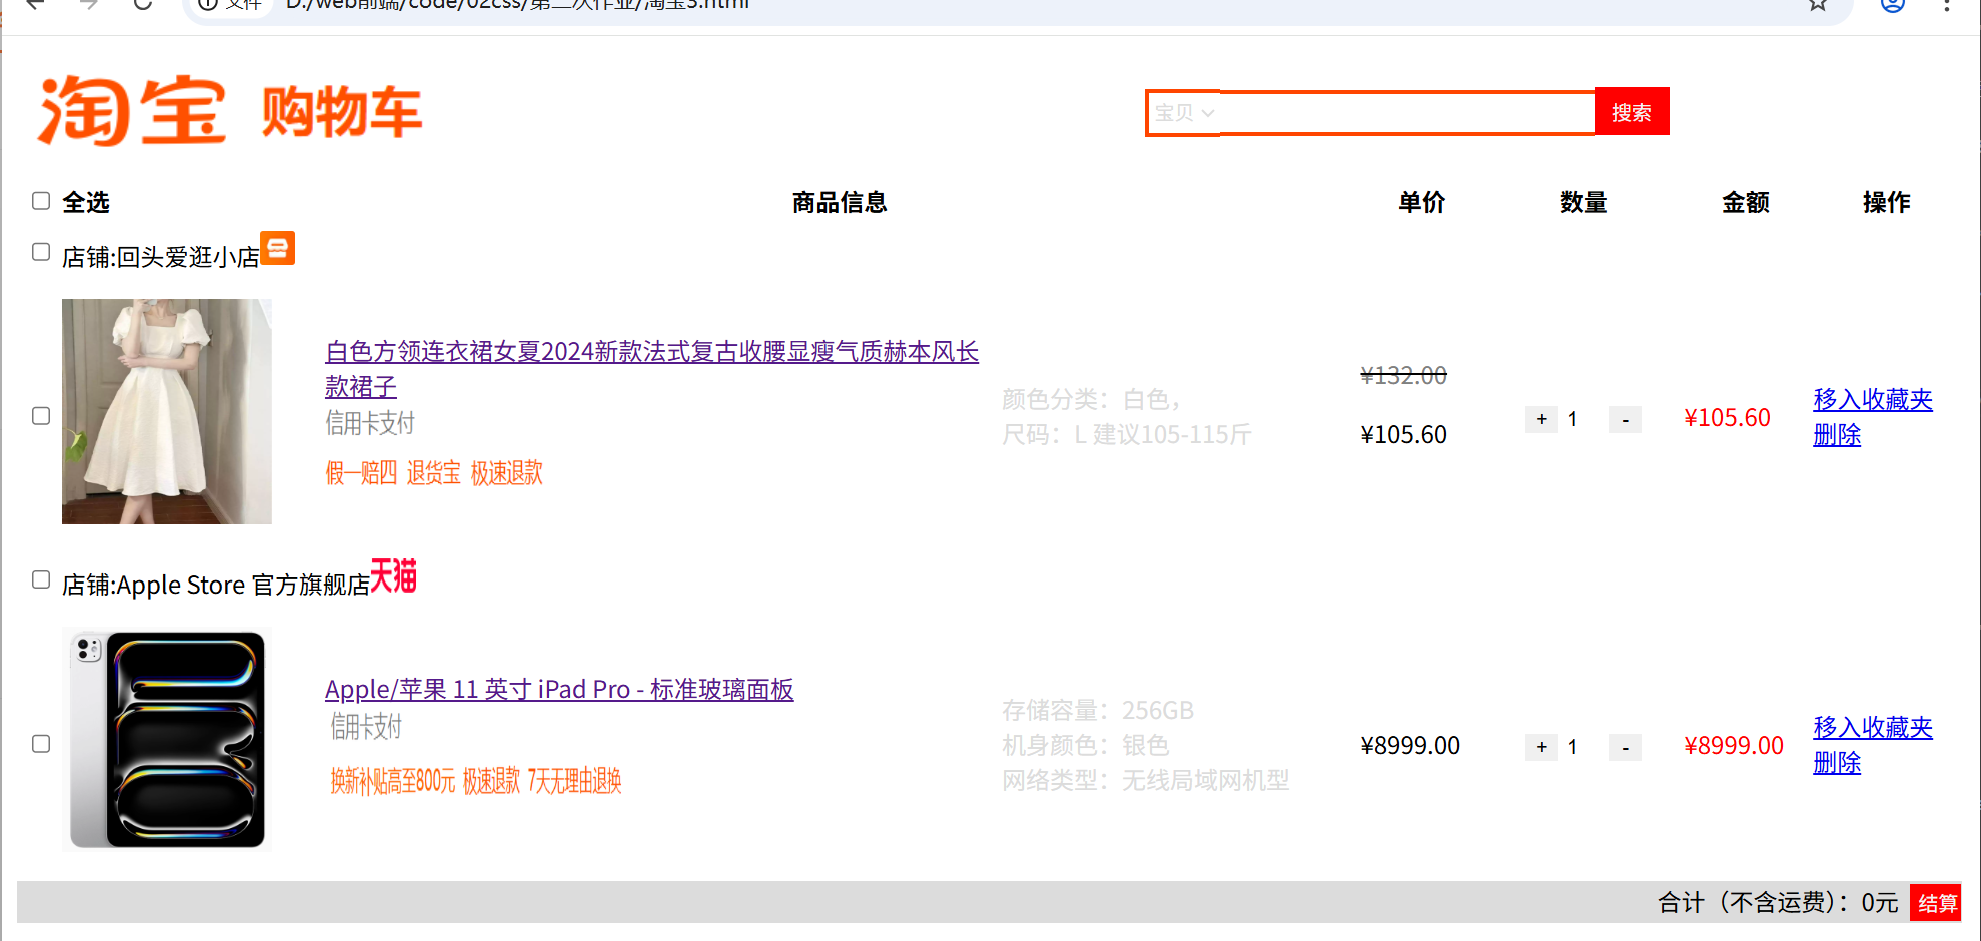The height and width of the screenshot is (941, 1981).
Task: Click the 机身颜色:银色 spec text
Action: (x=1086, y=746)
